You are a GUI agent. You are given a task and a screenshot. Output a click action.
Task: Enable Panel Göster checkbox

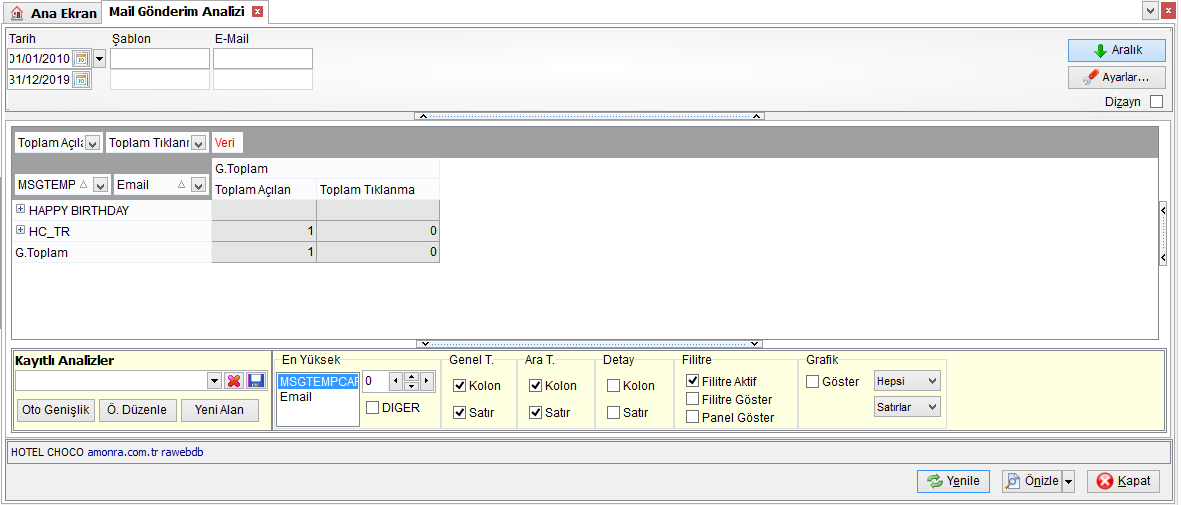coord(692,417)
